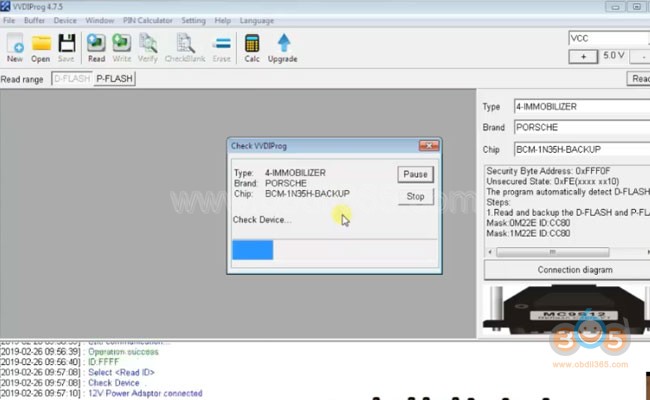Screen dimensions: 650x400
Task: Click the CheckBlank toolbar icon
Action: coord(185,48)
